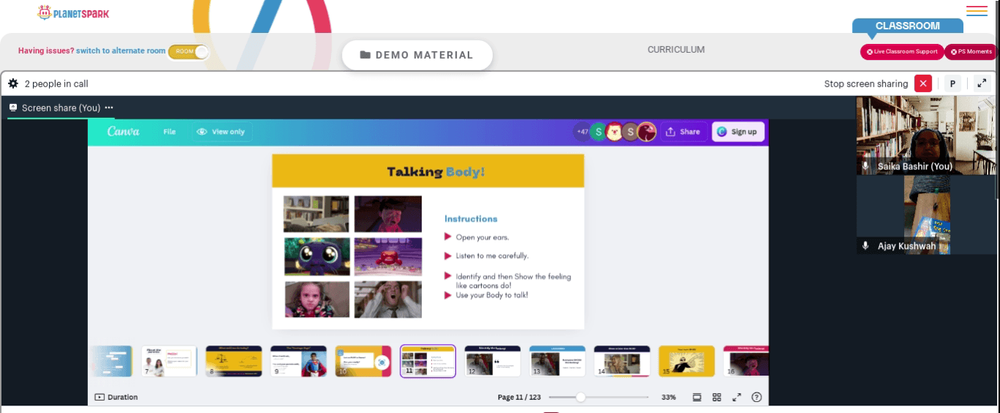Click the View only eye button

[x=221, y=132]
